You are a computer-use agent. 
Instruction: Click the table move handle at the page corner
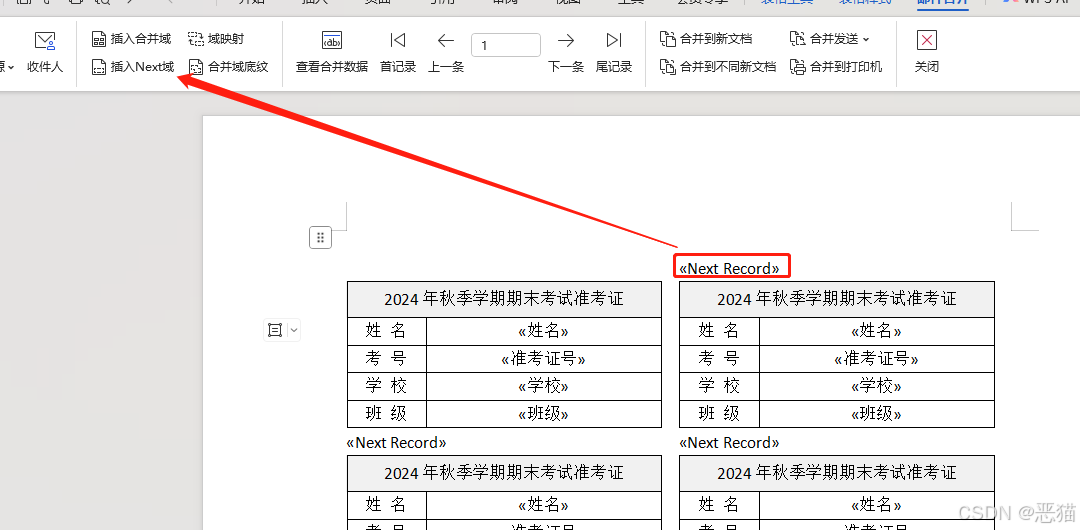(320, 238)
